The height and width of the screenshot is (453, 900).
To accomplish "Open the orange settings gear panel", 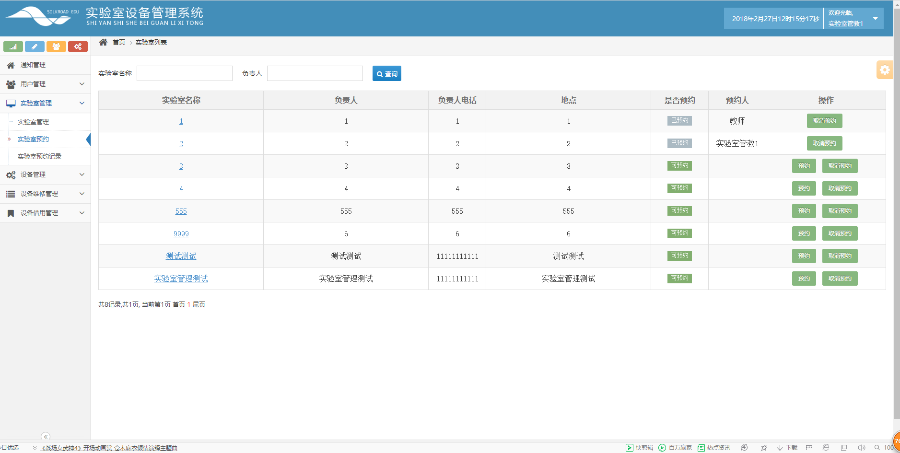I will (884, 69).
